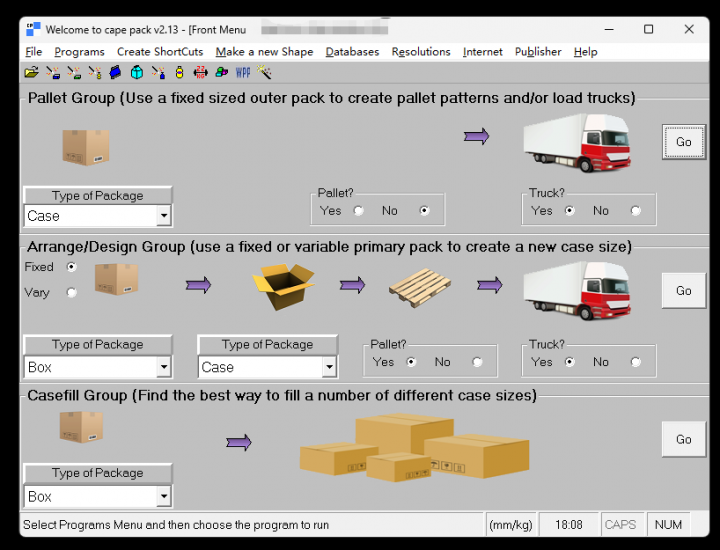720x550 pixels.
Task: Select No for Truck in Pallet Group
Action: point(636,211)
